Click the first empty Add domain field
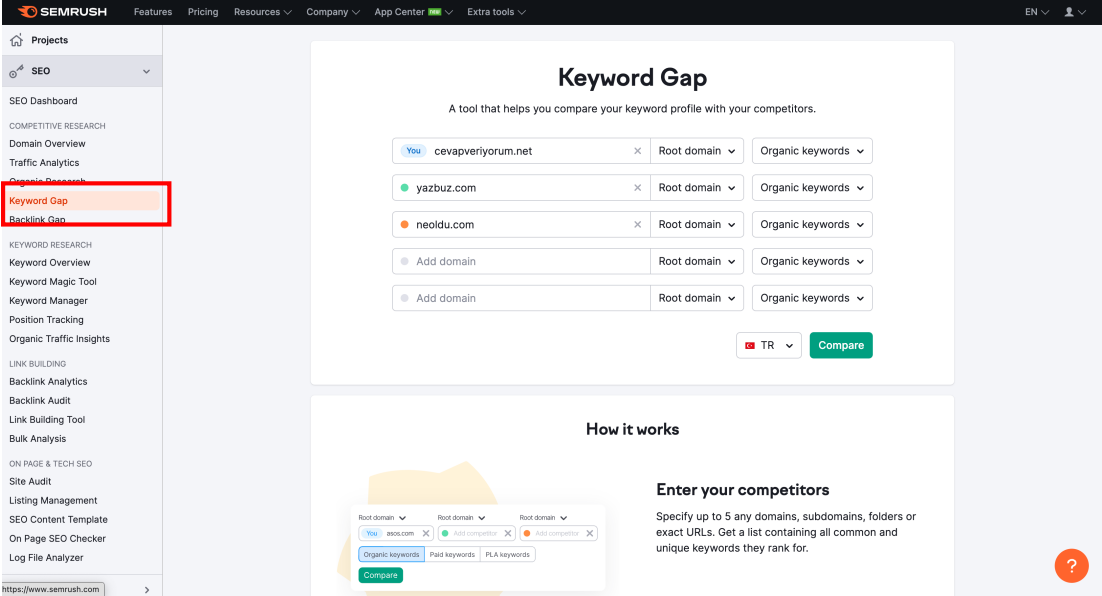The width and height of the screenshot is (1102, 596). point(521,261)
